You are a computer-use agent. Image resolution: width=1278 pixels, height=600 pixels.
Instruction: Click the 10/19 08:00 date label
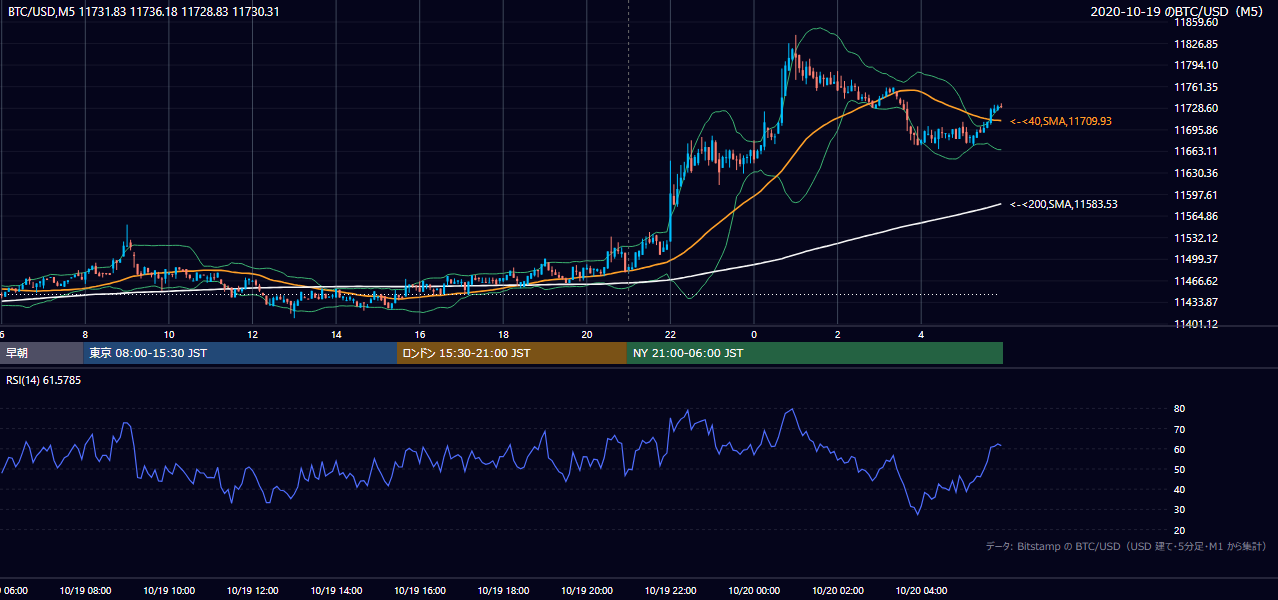coord(86,591)
